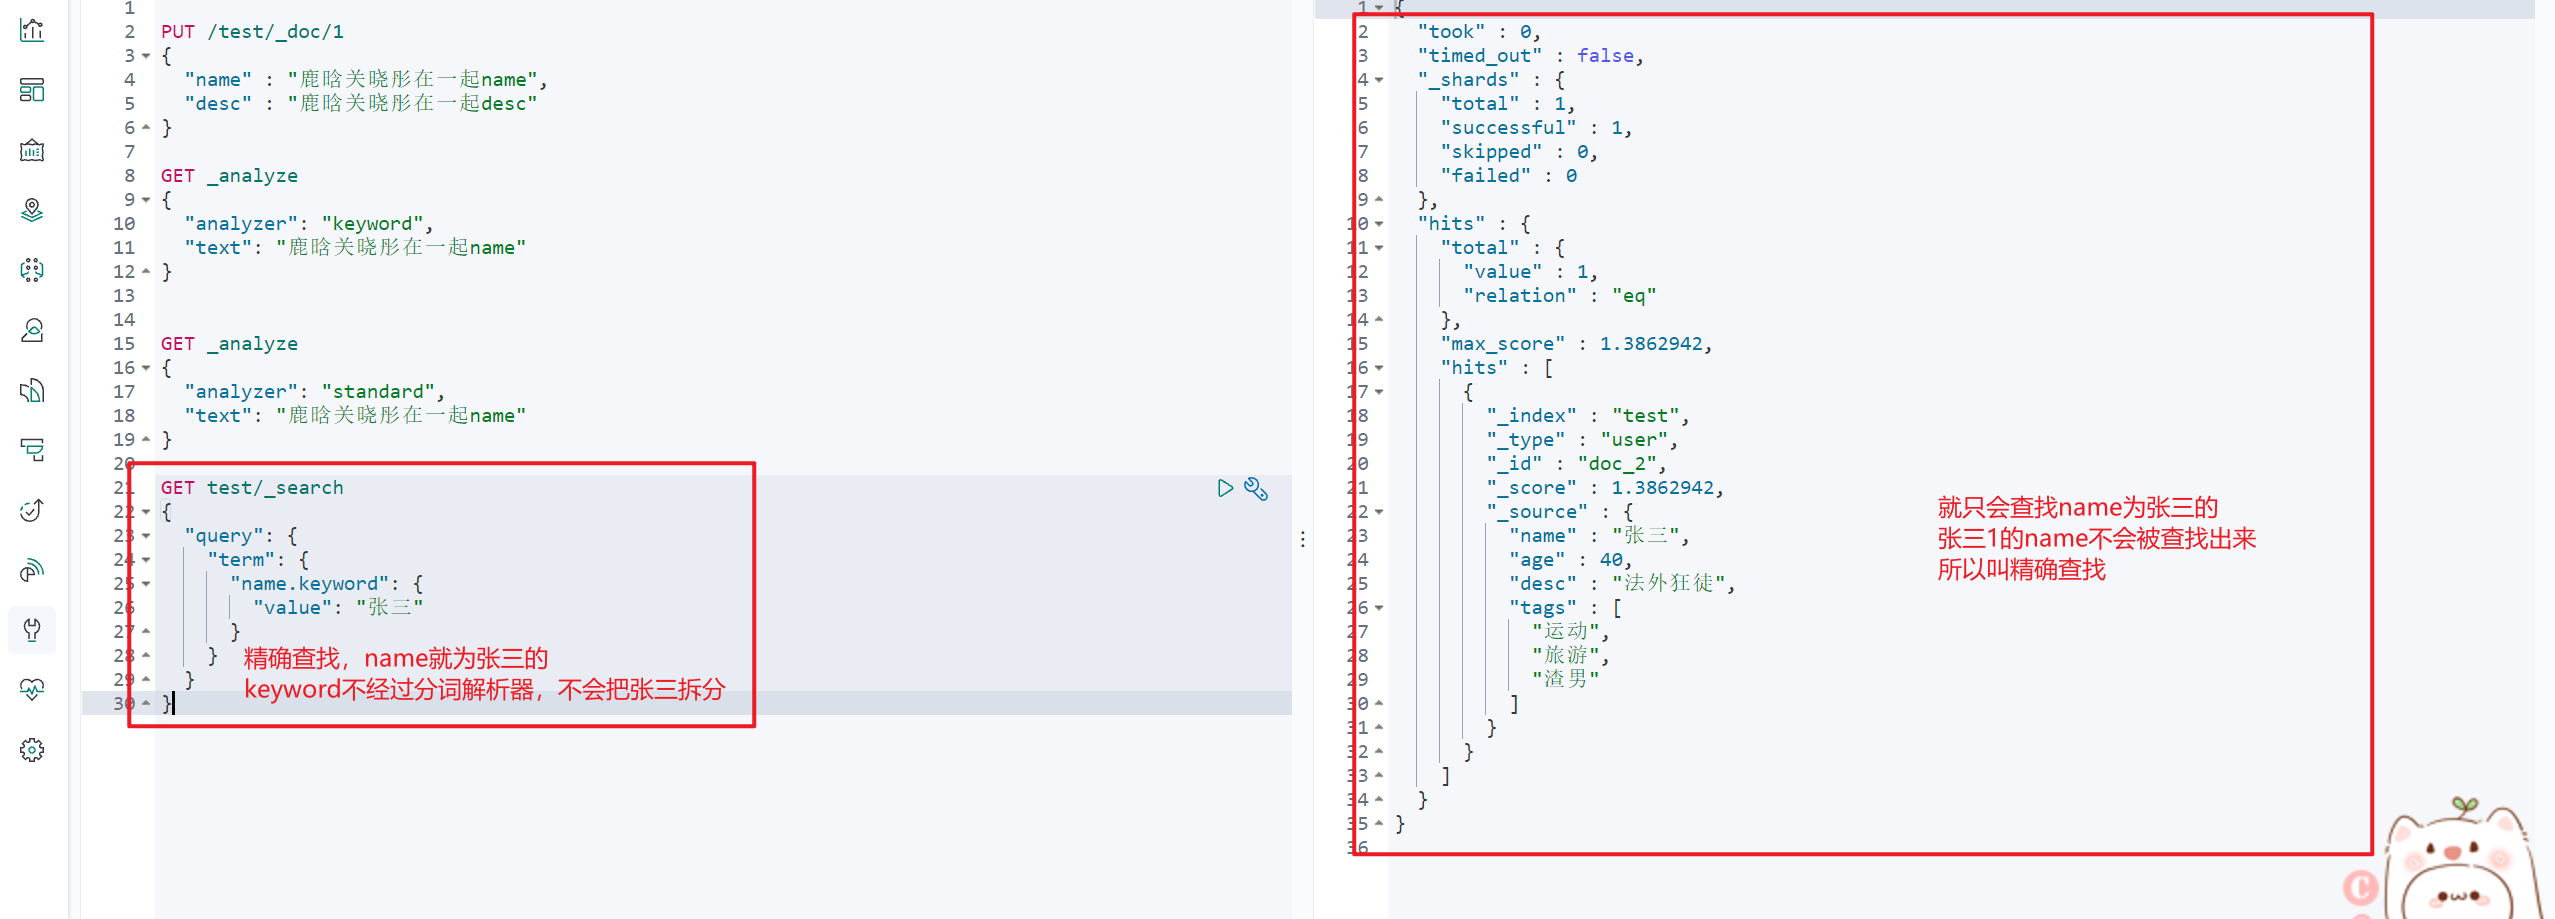Open Dev Tools in sidebar

coord(32,630)
